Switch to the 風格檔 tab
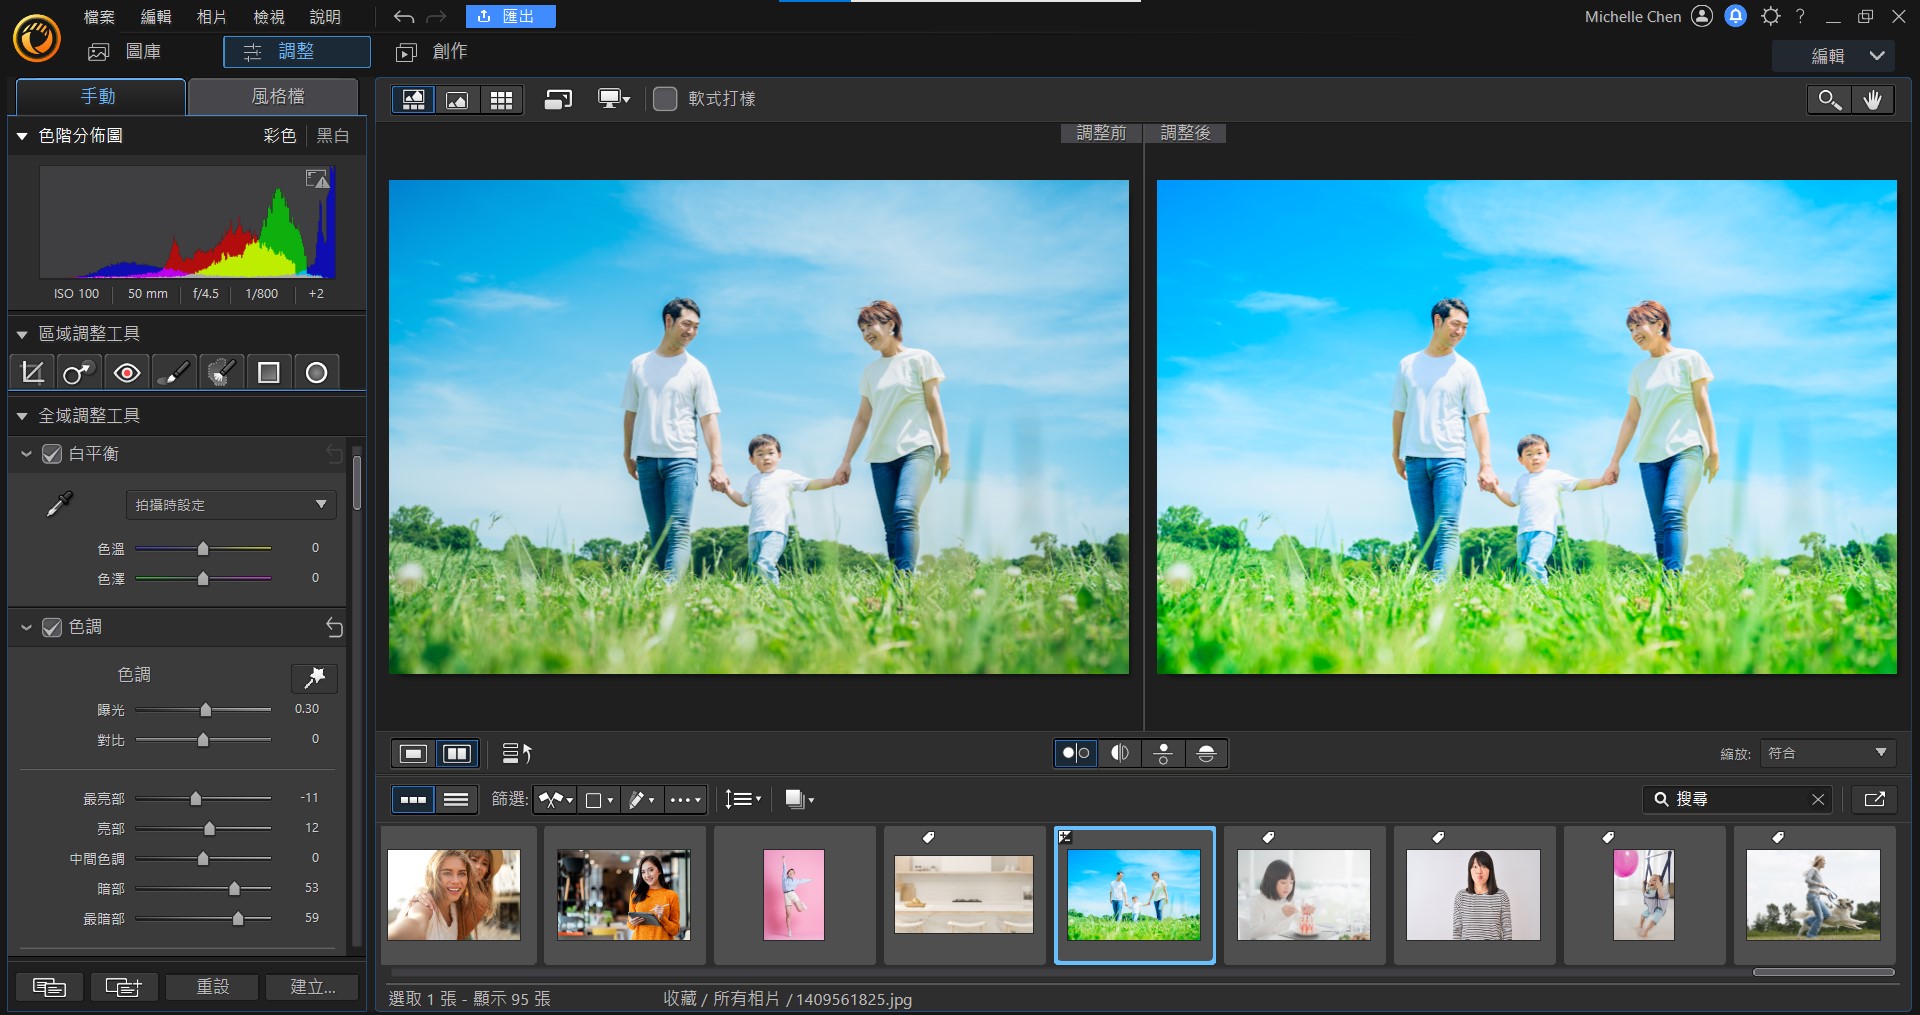This screenshot has width=1920, height=1015. [276, 96]
